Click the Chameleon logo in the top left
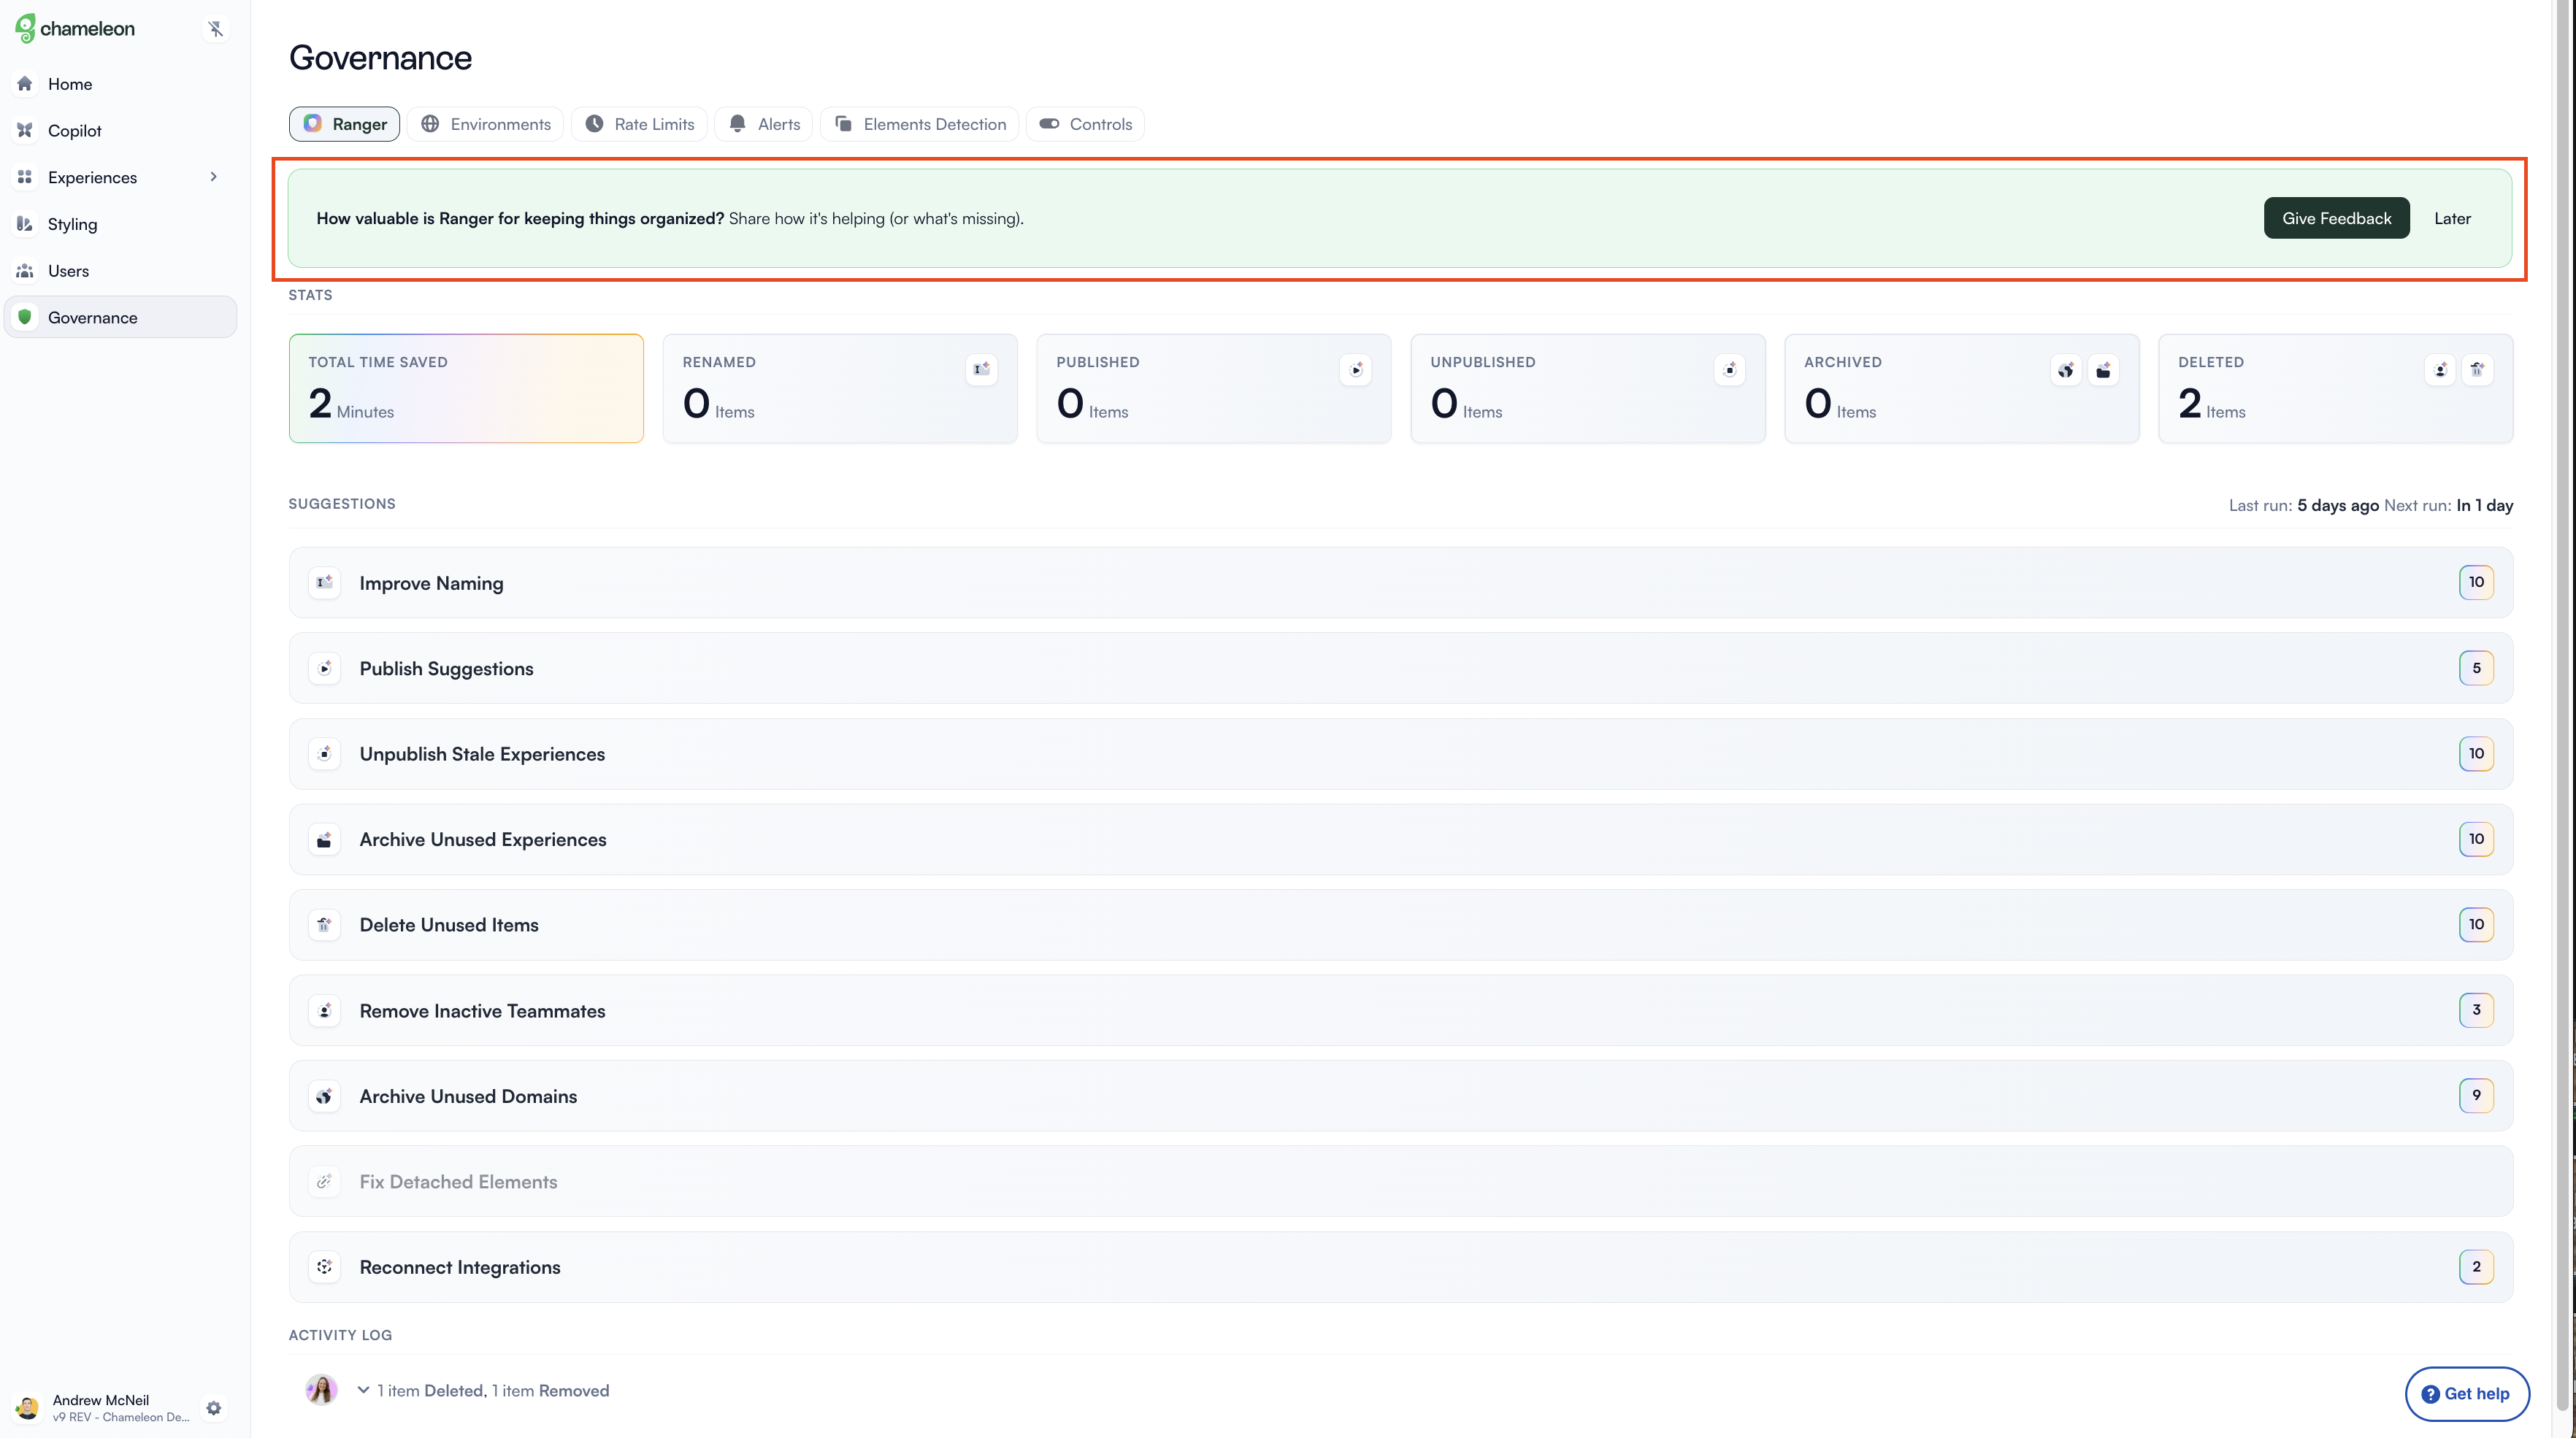Screen dimensions: 2576x1438 point(75,28)
